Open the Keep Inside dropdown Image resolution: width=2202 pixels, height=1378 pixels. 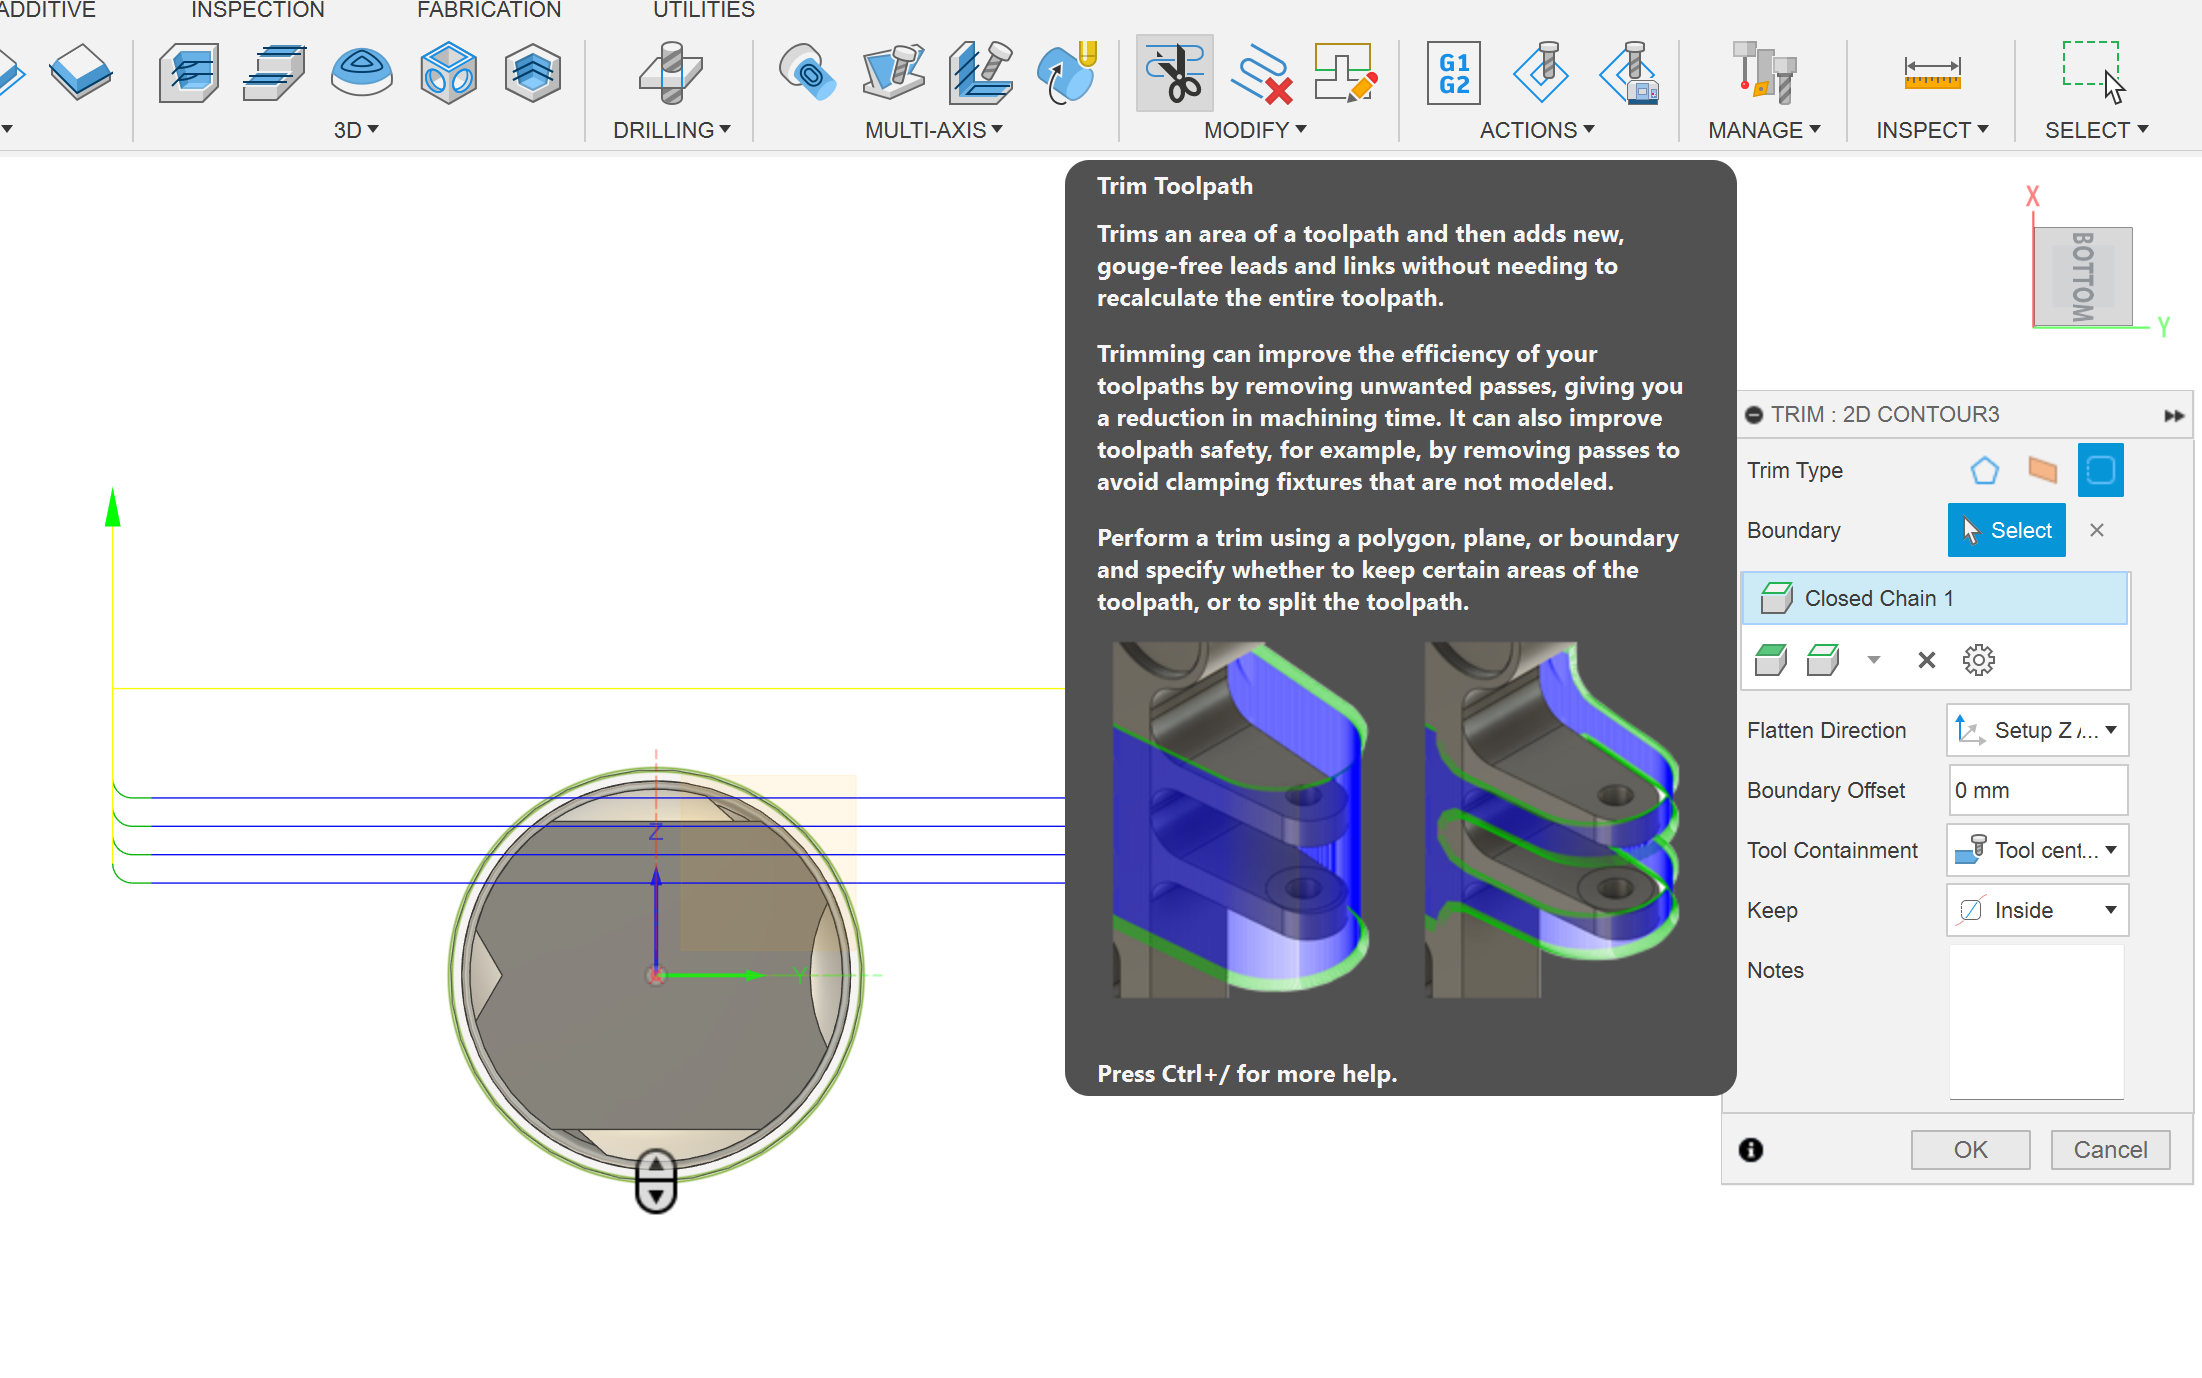(2037, 910)
